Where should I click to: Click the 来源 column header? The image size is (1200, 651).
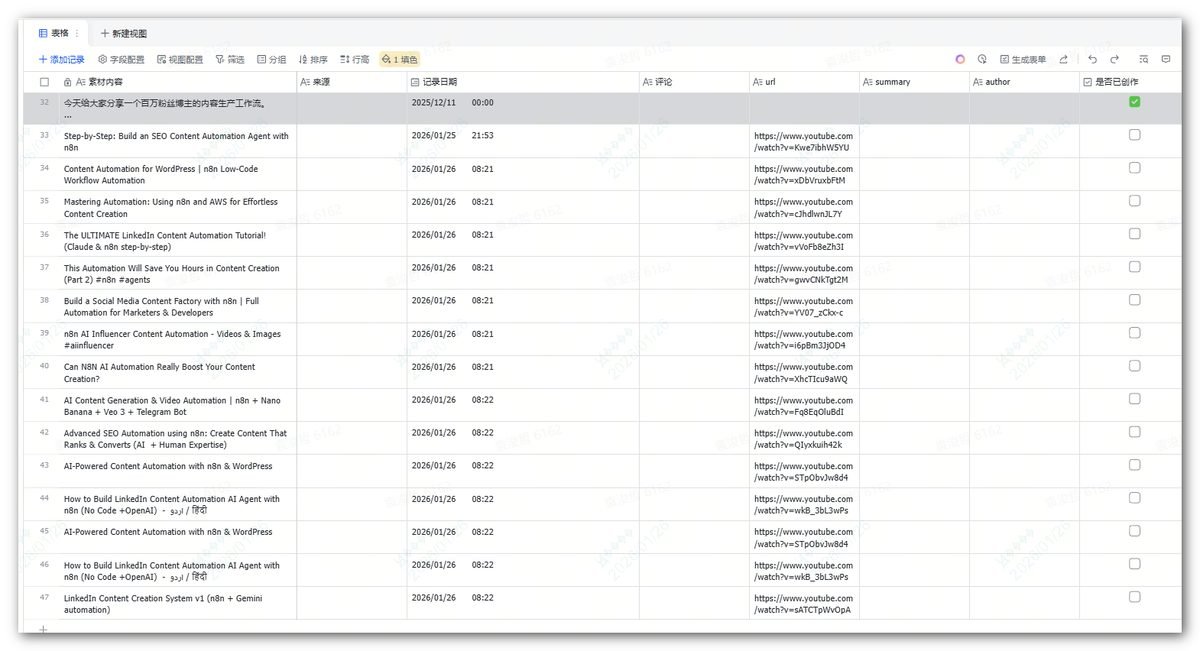tap(352, 82)
